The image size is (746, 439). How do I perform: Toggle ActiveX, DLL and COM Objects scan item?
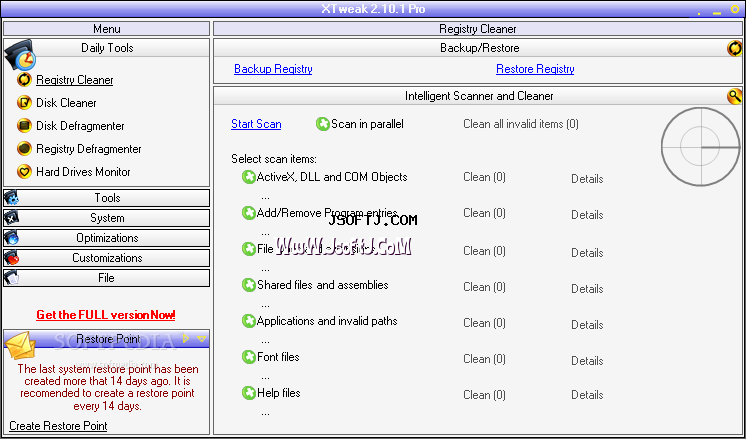coord(249,177)
